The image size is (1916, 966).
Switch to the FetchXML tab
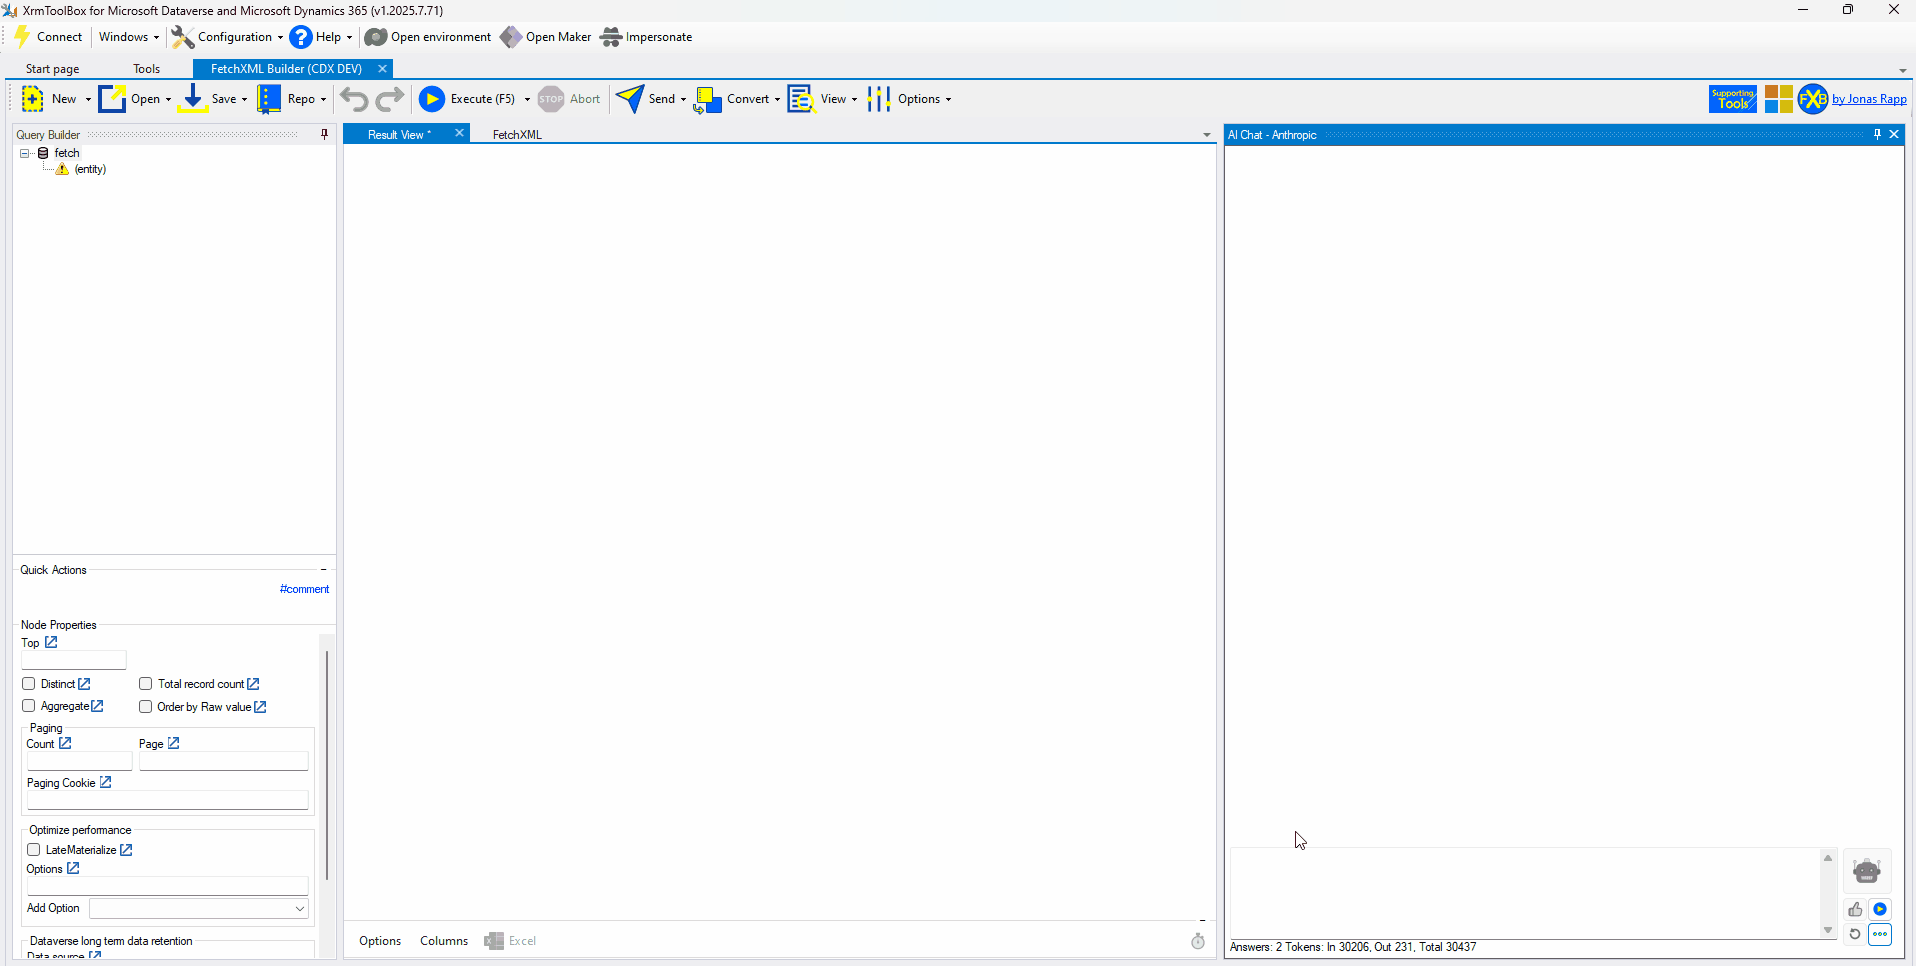tap(517, 135)
